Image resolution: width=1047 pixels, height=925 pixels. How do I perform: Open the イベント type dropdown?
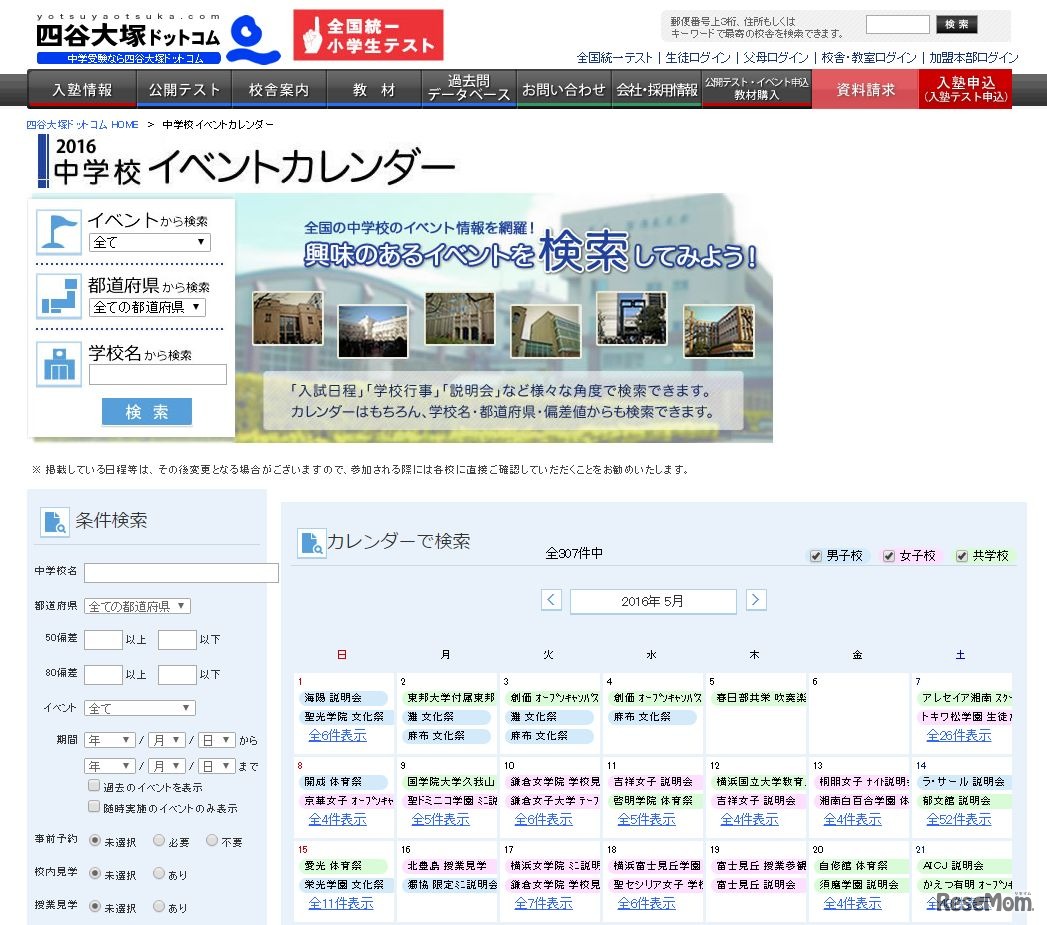coord(139,707)
